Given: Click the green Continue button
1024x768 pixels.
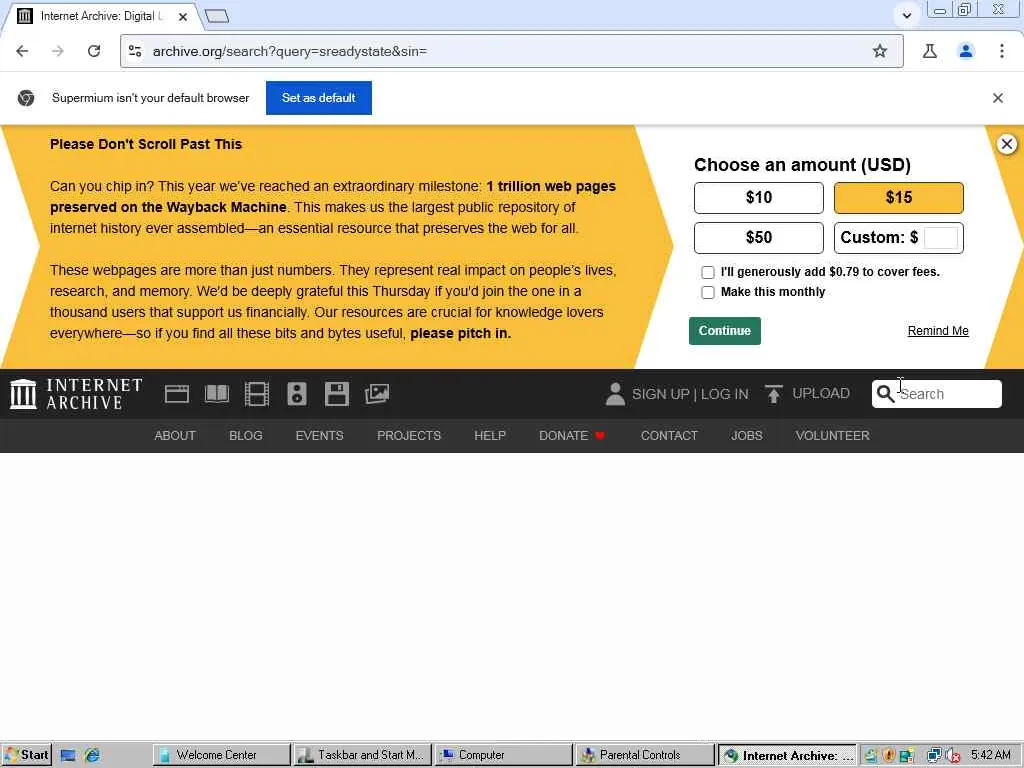Looking at the screenshot, I should (x=724, y=331).
